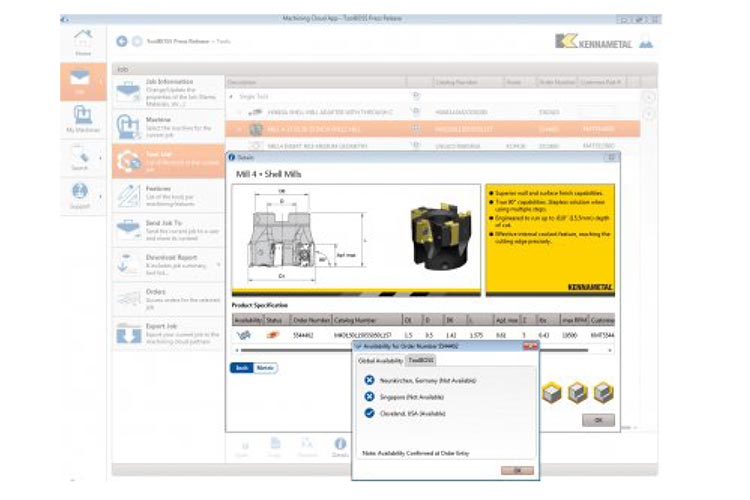Viewport: 750px width, 500px height.
Task: Open Features in the Job menu
Action: click(168, 196)
